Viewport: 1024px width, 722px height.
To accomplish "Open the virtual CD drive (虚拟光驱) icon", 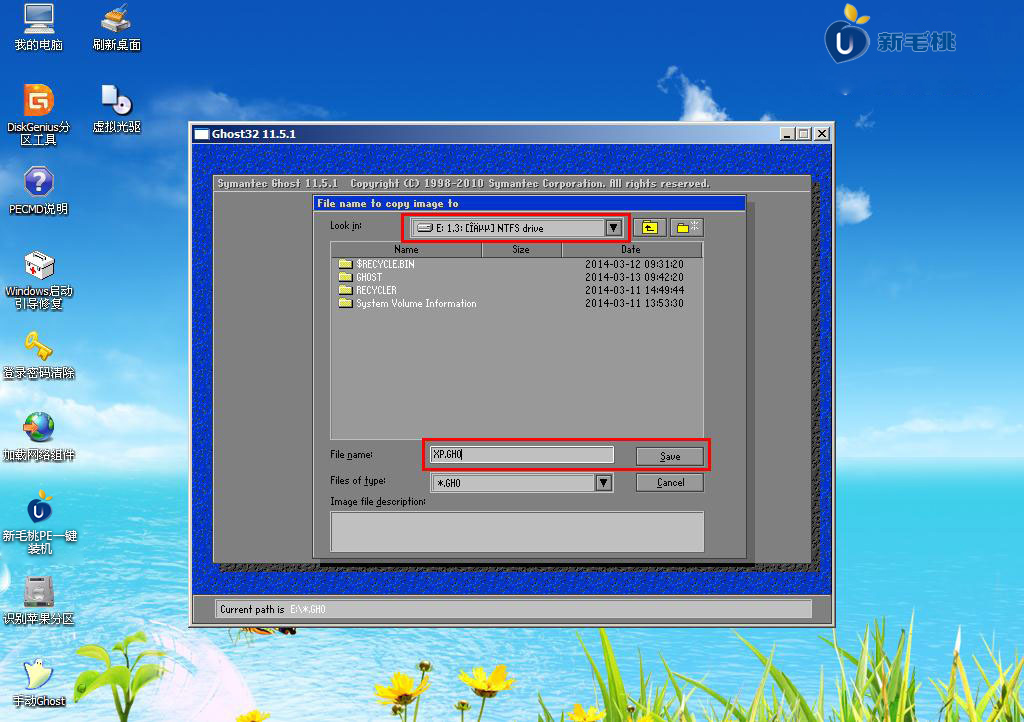I will pyautogui.click(x=116, y=109).
